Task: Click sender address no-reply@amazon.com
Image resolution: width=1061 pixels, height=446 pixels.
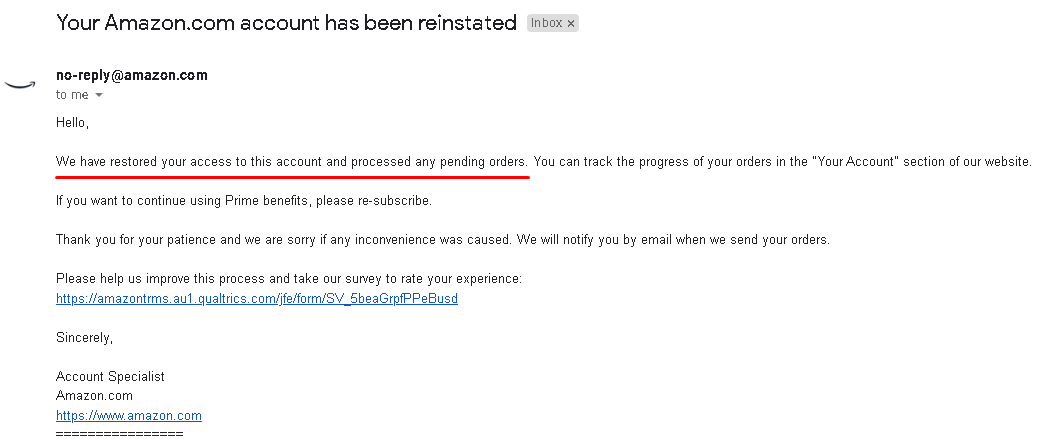Action: click(x=132, y=75)
